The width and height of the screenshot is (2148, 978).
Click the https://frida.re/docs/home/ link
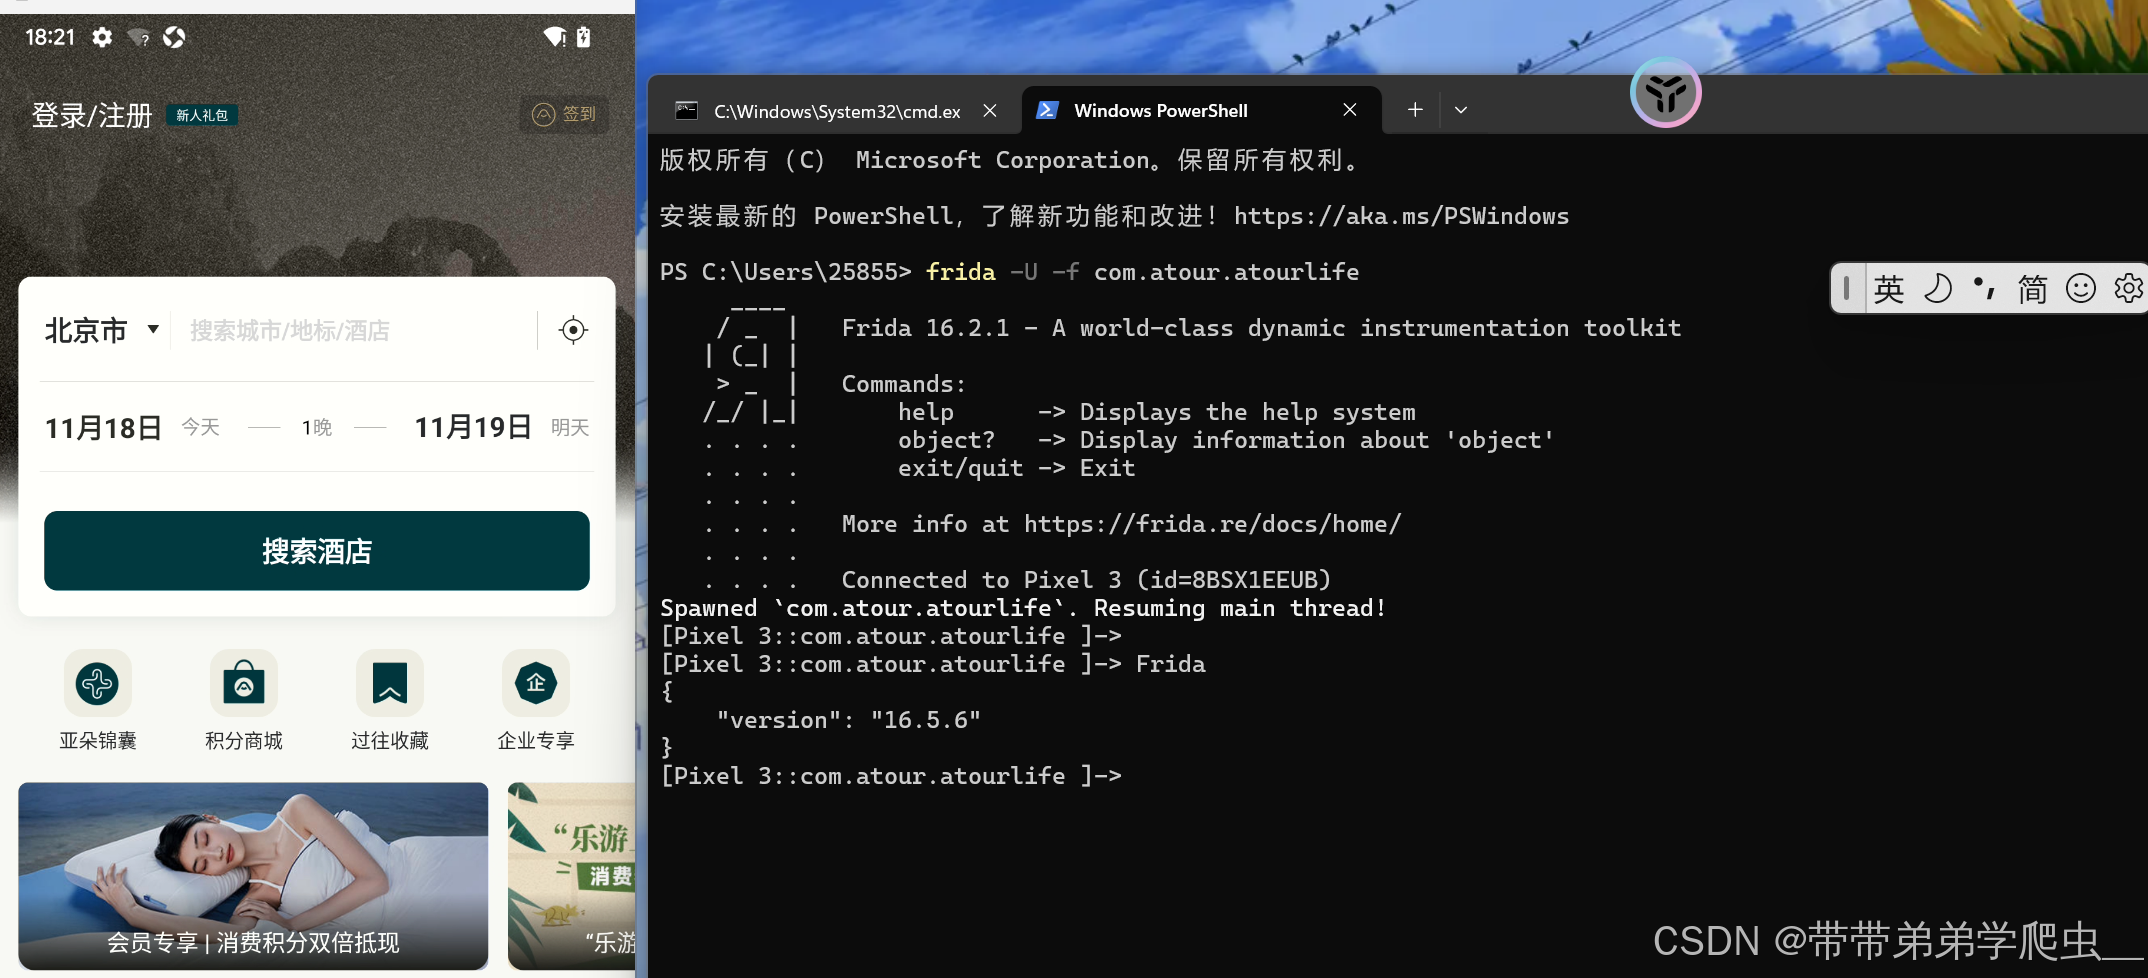1213,524
